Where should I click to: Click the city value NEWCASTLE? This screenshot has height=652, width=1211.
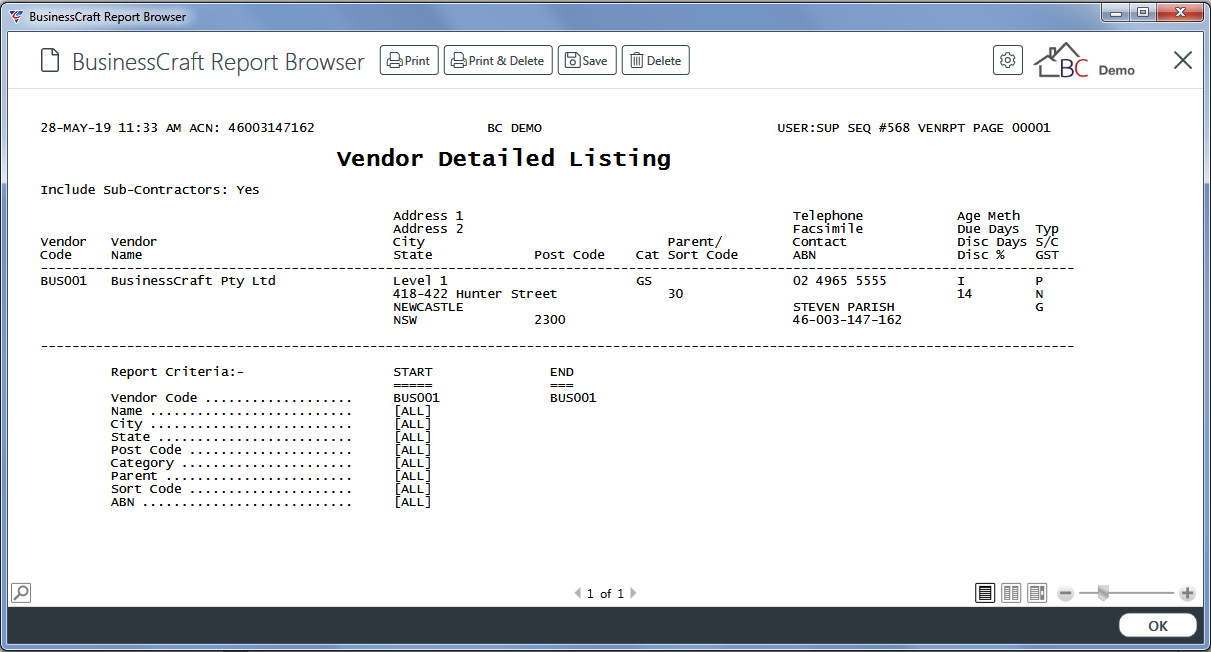tap(428, 307)
